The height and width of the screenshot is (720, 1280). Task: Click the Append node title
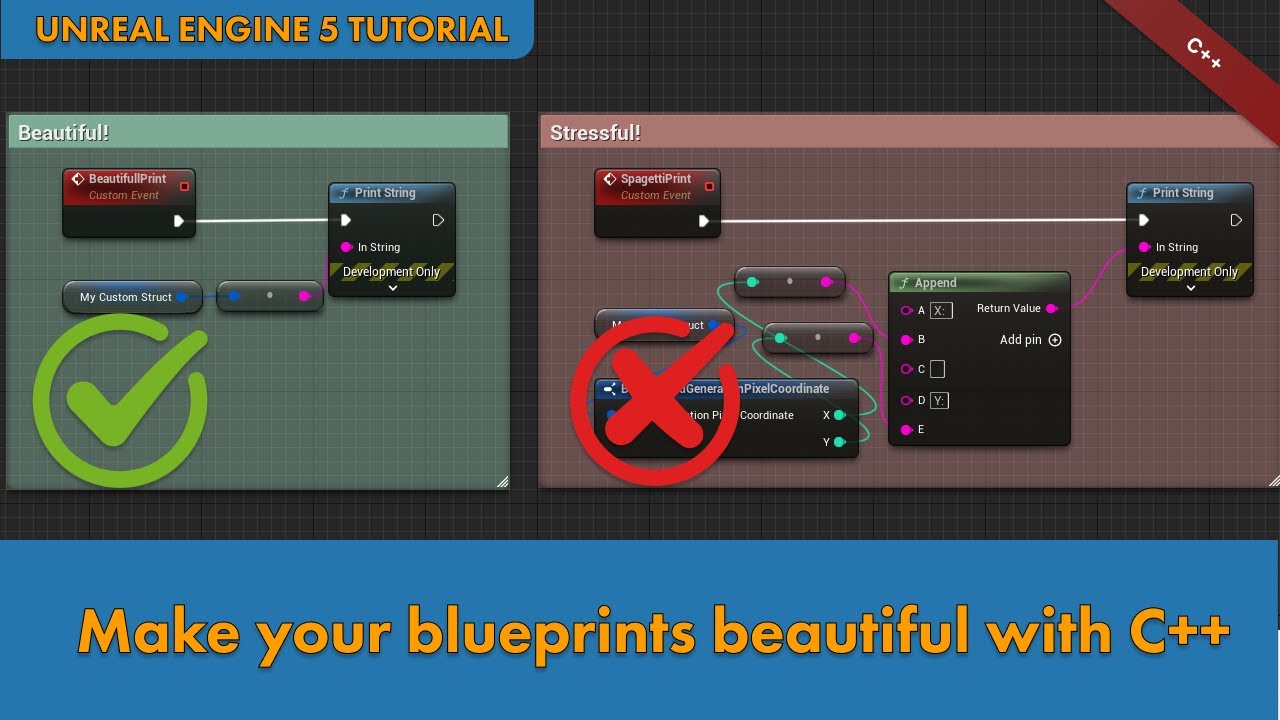pyautogui.click(x=936, y=283)
